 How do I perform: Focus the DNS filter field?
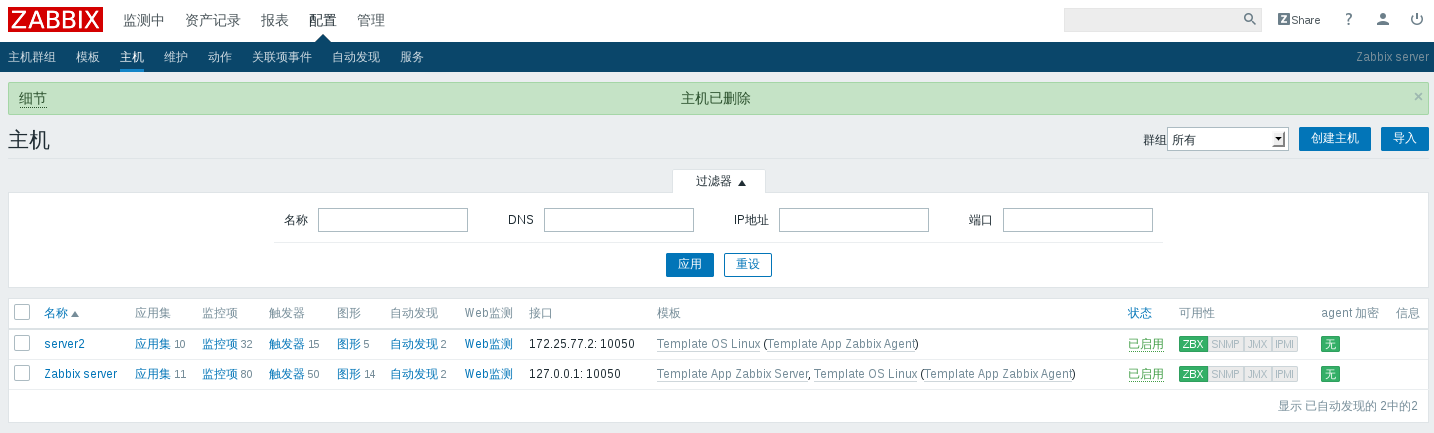coord(619,220)
